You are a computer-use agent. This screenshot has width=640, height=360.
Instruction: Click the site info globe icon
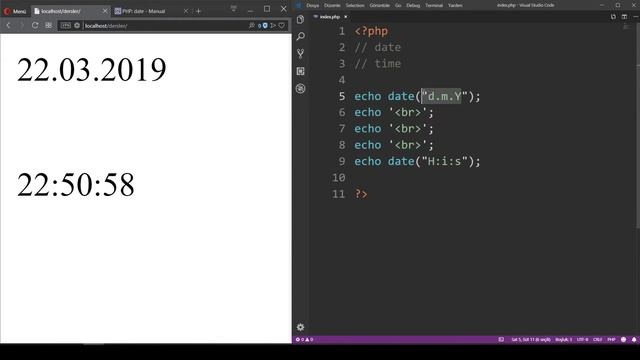point(77,25)
